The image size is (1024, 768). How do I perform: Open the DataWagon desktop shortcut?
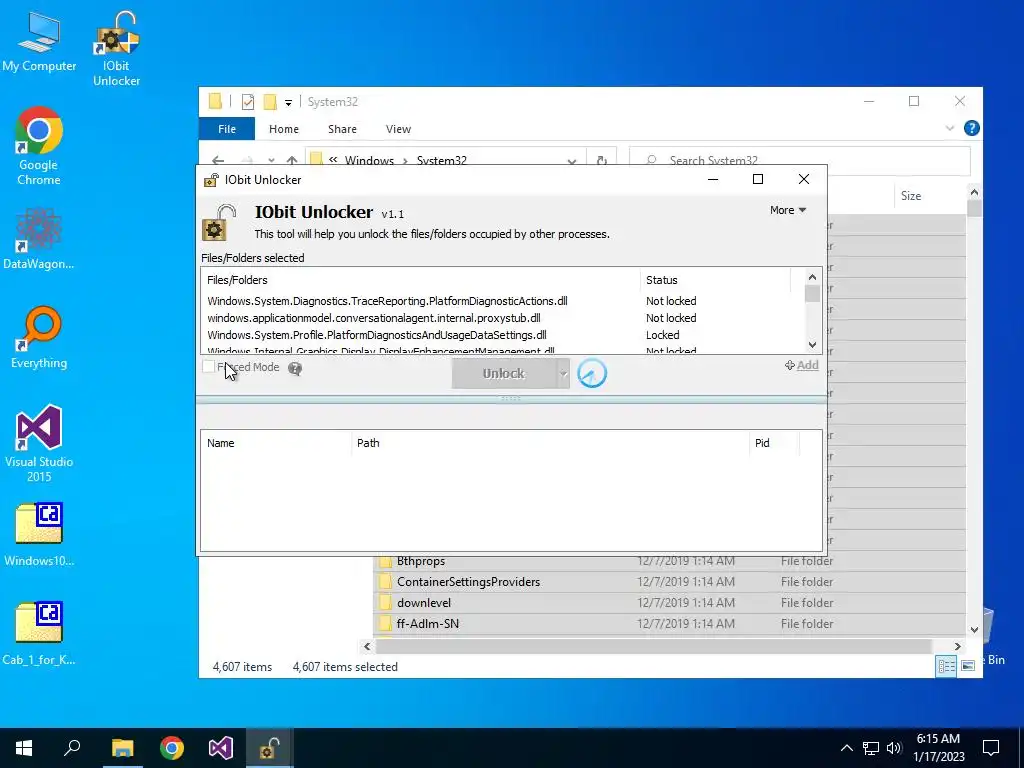pyautogui.click(x=39, y=238)
